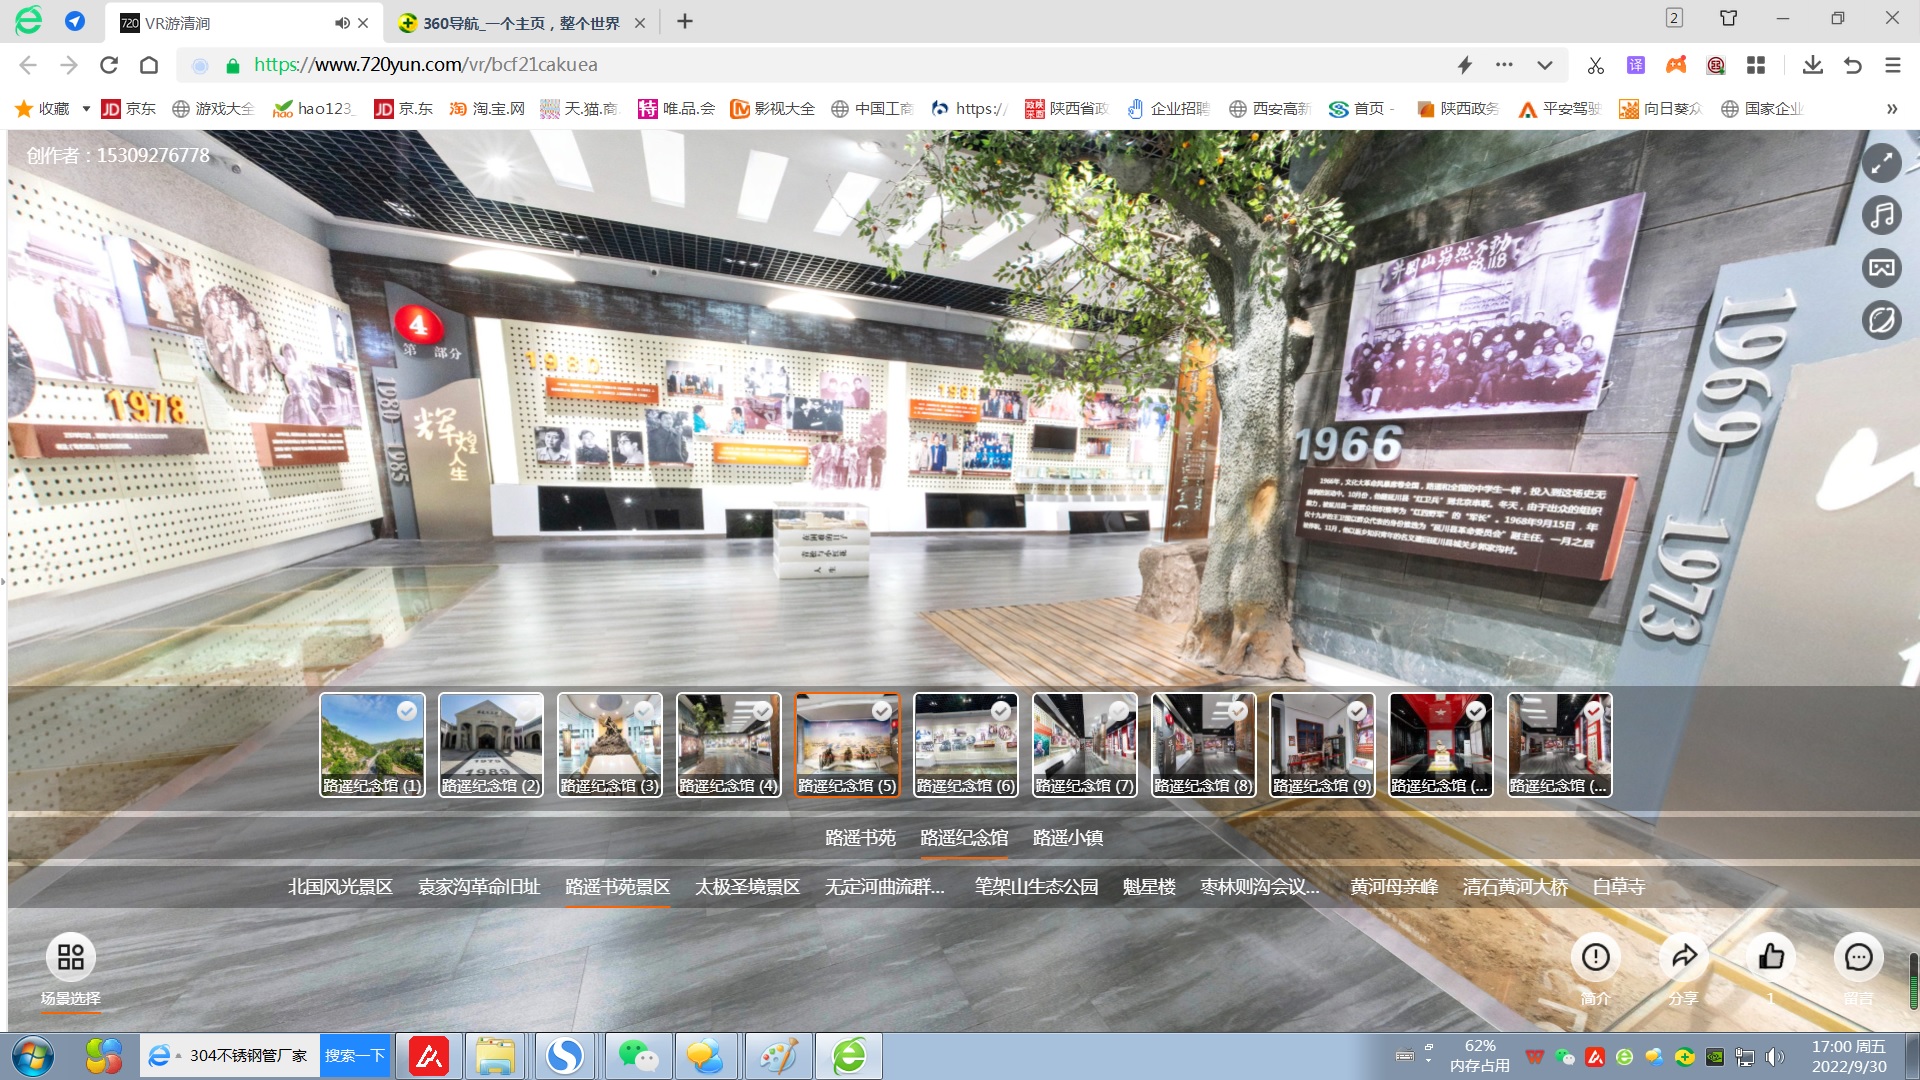This screenshot has width=1920, height=1080.
Task: Click the 分享 share icon
Action: coord(1684,957)
